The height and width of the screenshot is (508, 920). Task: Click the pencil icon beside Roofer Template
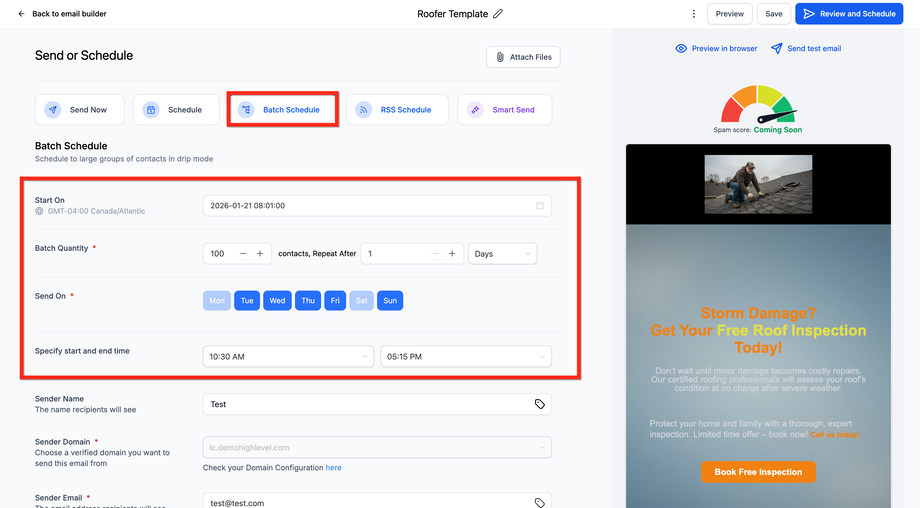click(499, 14)
